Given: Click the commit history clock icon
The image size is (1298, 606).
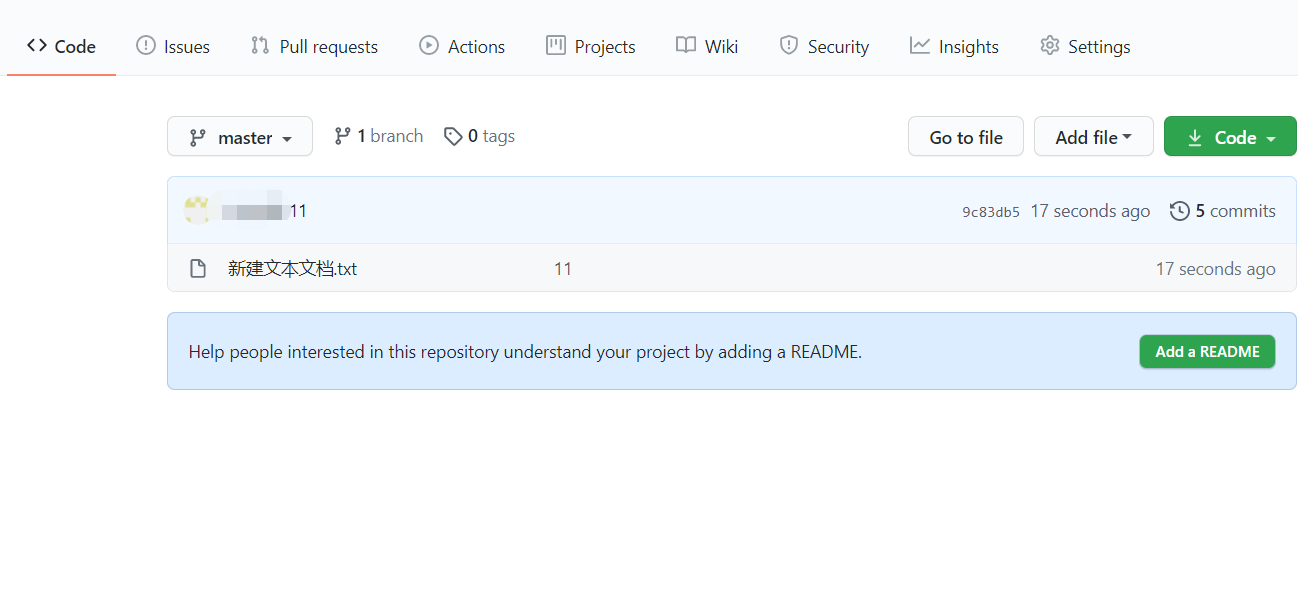Looking at the screenshot, I should (x=1180, y=211).
